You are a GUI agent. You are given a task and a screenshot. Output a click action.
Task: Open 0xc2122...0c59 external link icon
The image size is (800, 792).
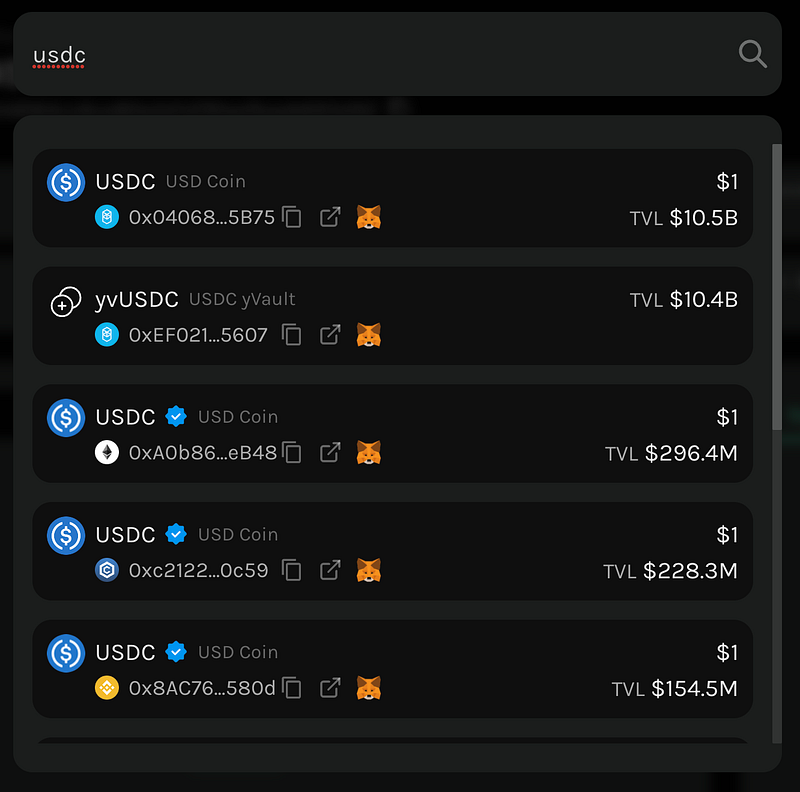[330, 570]
